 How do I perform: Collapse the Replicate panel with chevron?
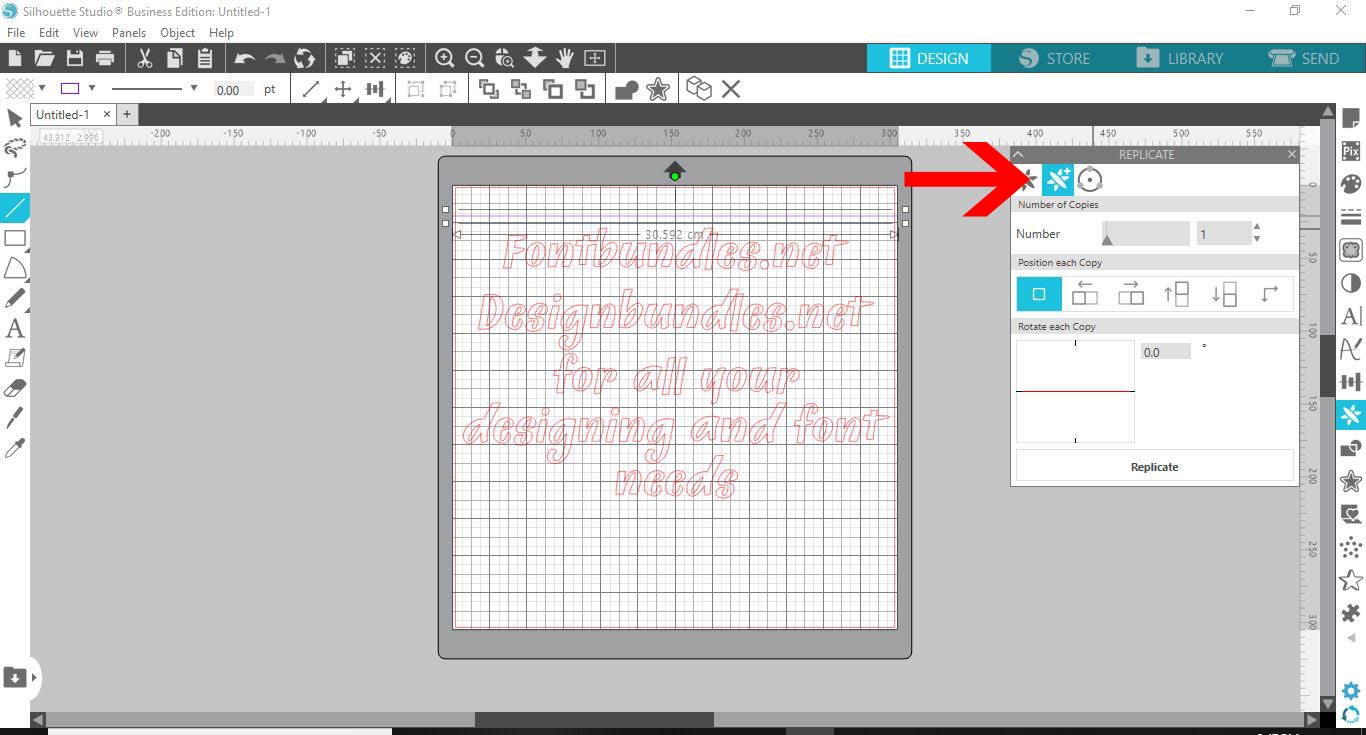(1018, 155)
